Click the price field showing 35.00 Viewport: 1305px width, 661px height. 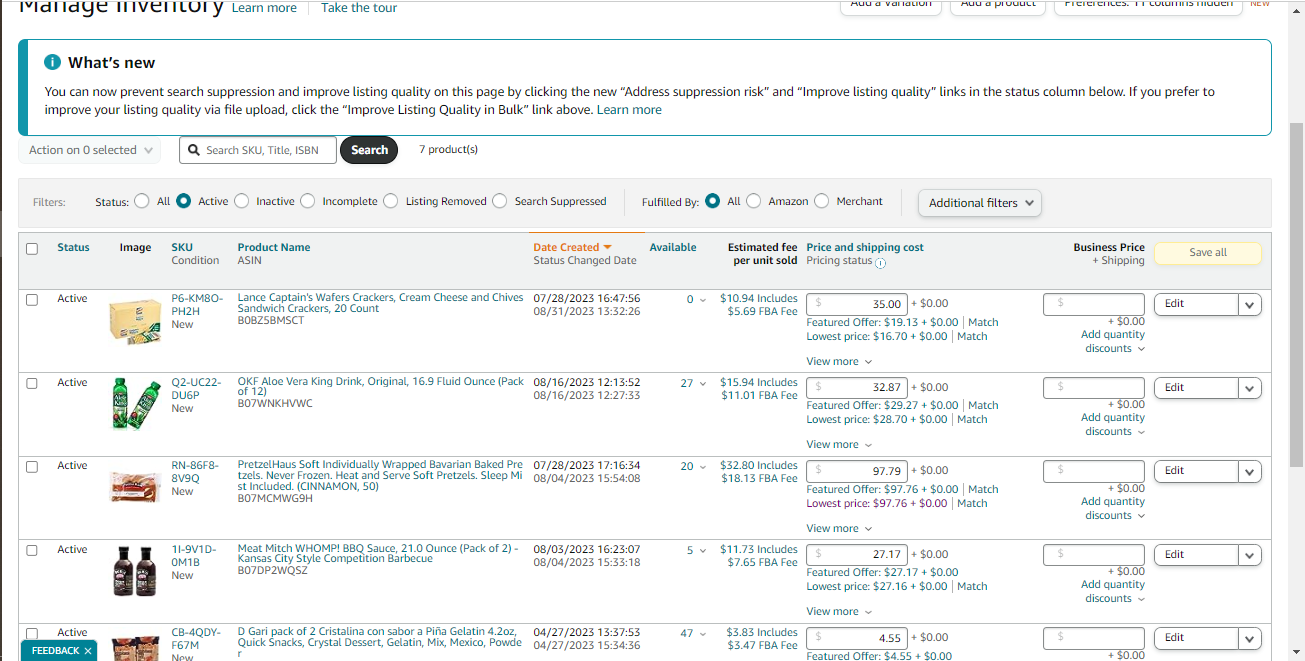[x=857, y=304]
